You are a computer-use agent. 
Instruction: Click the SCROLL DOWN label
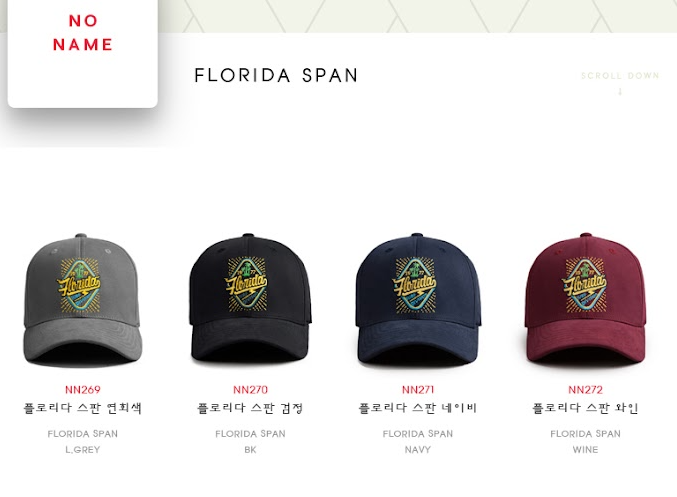point(620,76)
